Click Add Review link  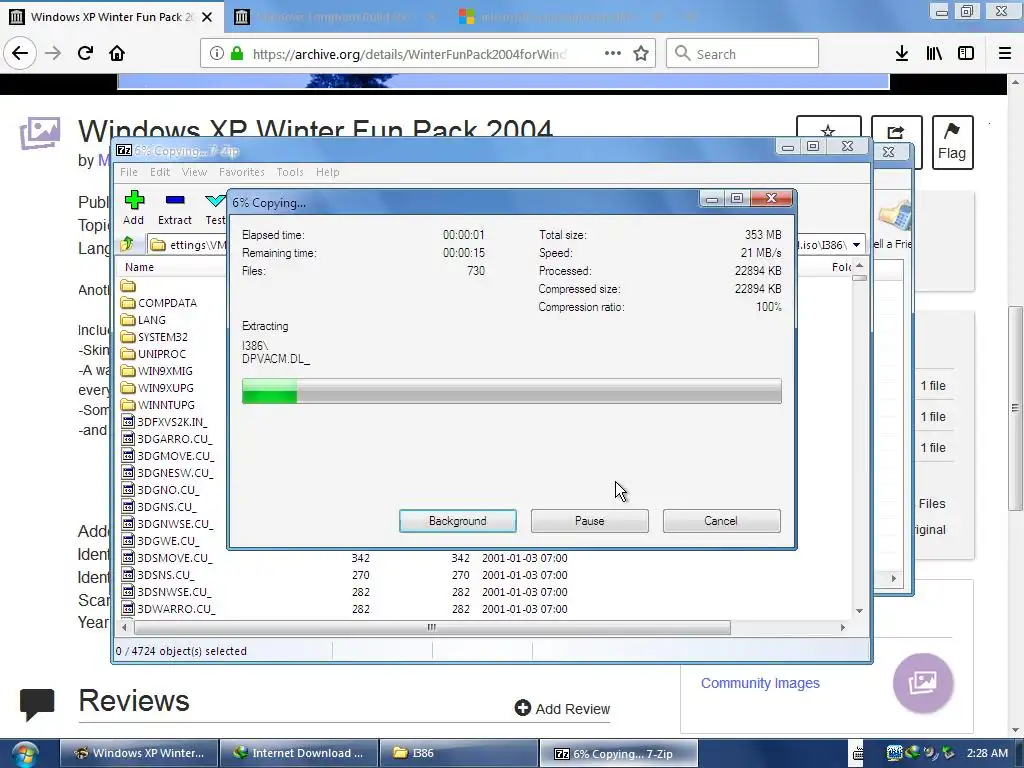point(562,709)
